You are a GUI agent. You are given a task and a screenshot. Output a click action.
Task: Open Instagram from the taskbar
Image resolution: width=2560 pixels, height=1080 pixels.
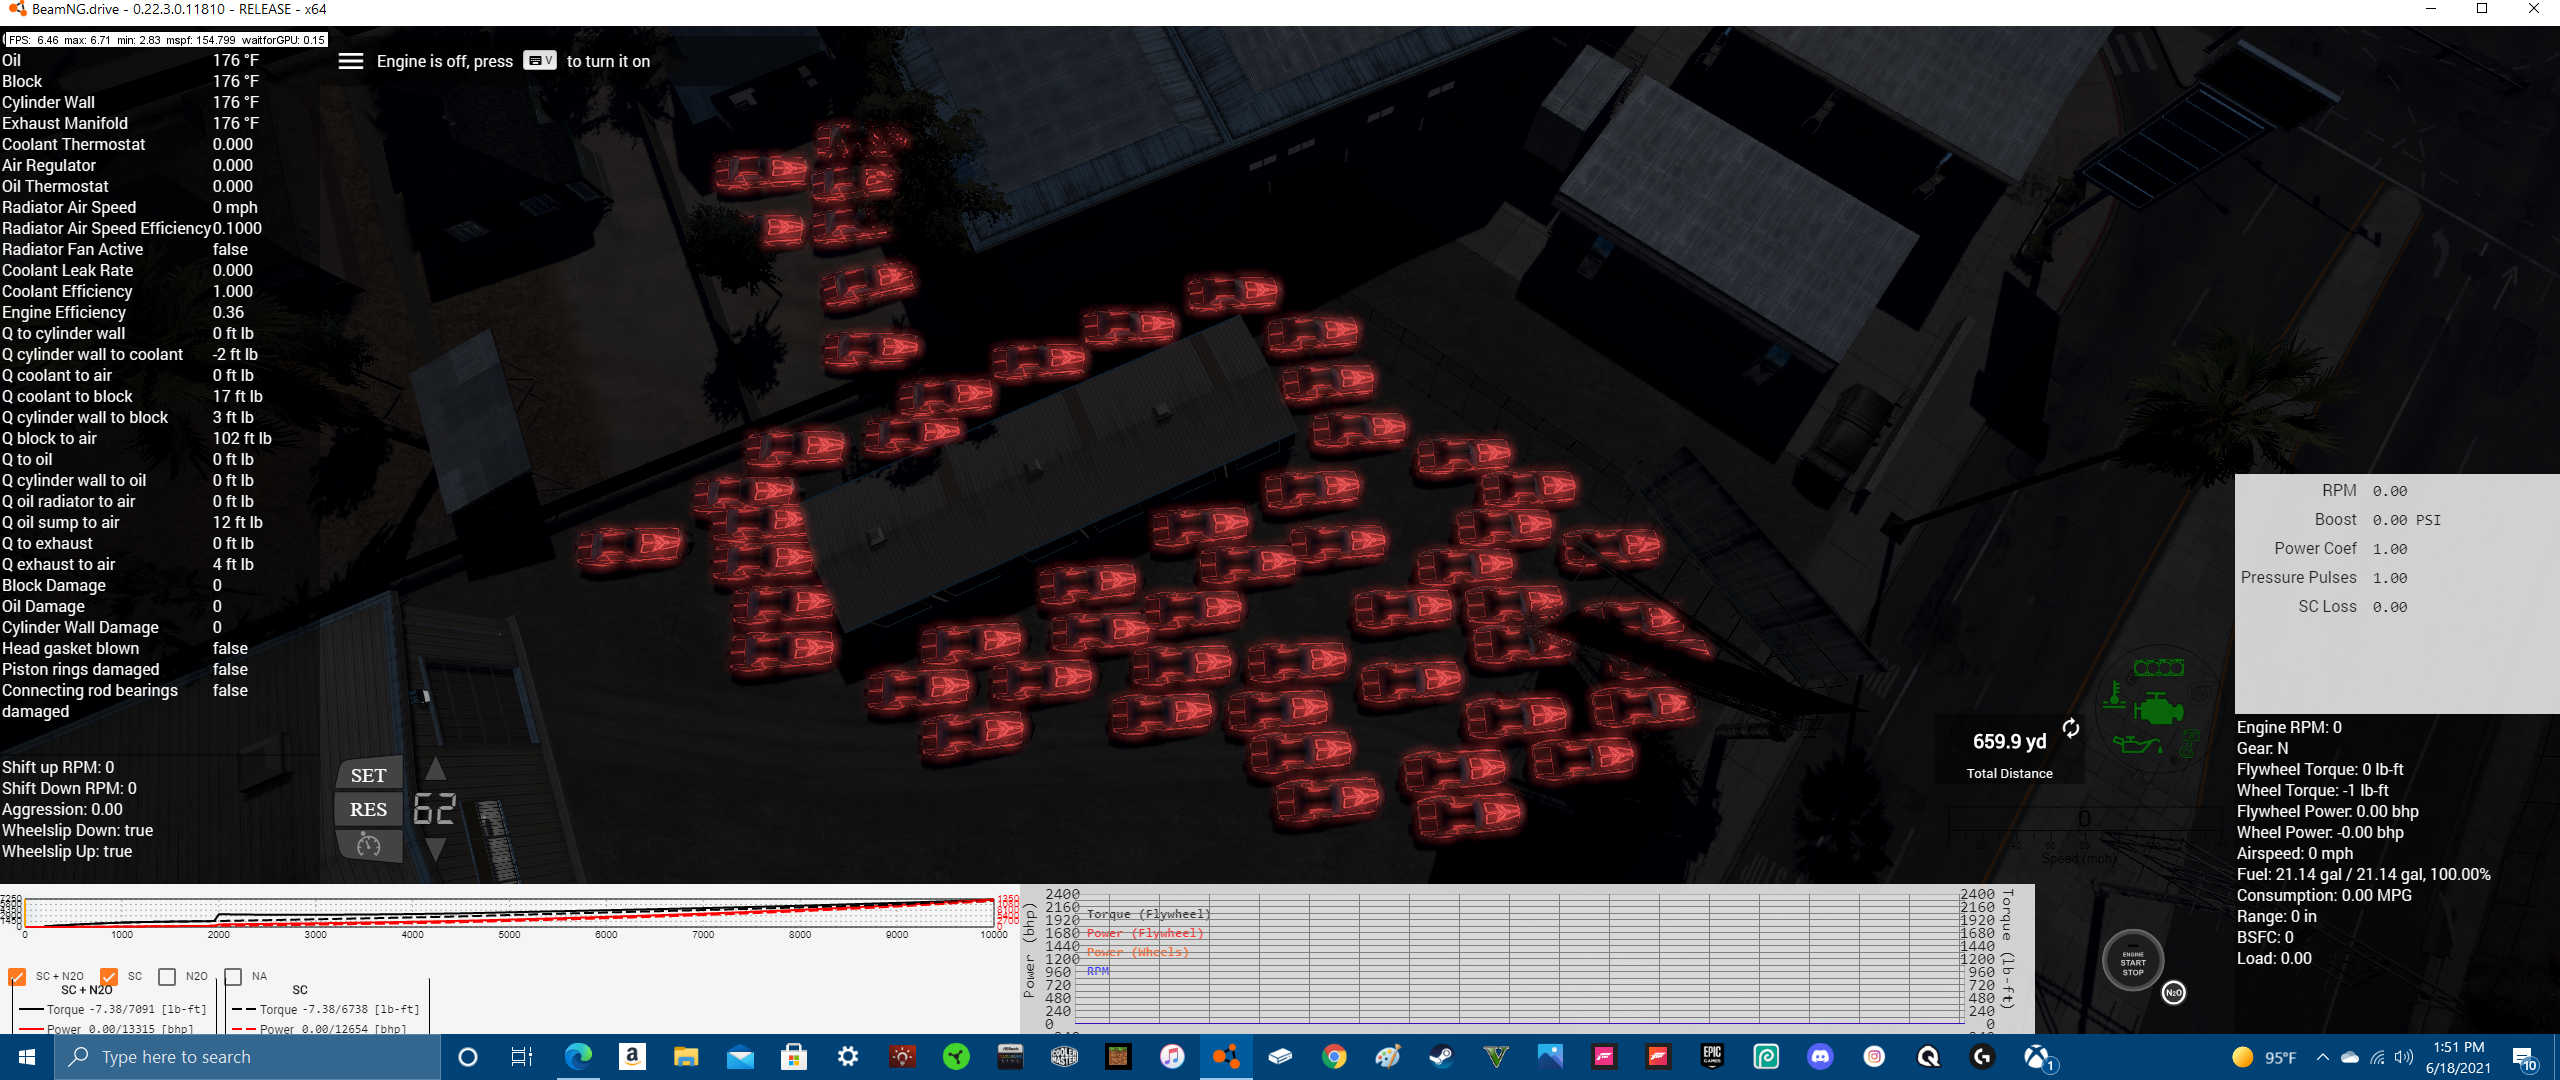pos(1874,1057)
